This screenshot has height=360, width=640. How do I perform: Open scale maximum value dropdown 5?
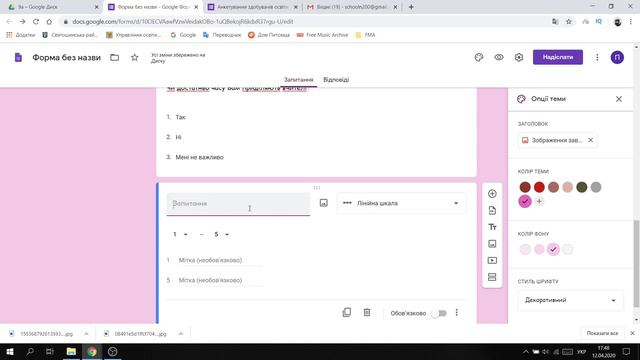(x=221, y=234)
